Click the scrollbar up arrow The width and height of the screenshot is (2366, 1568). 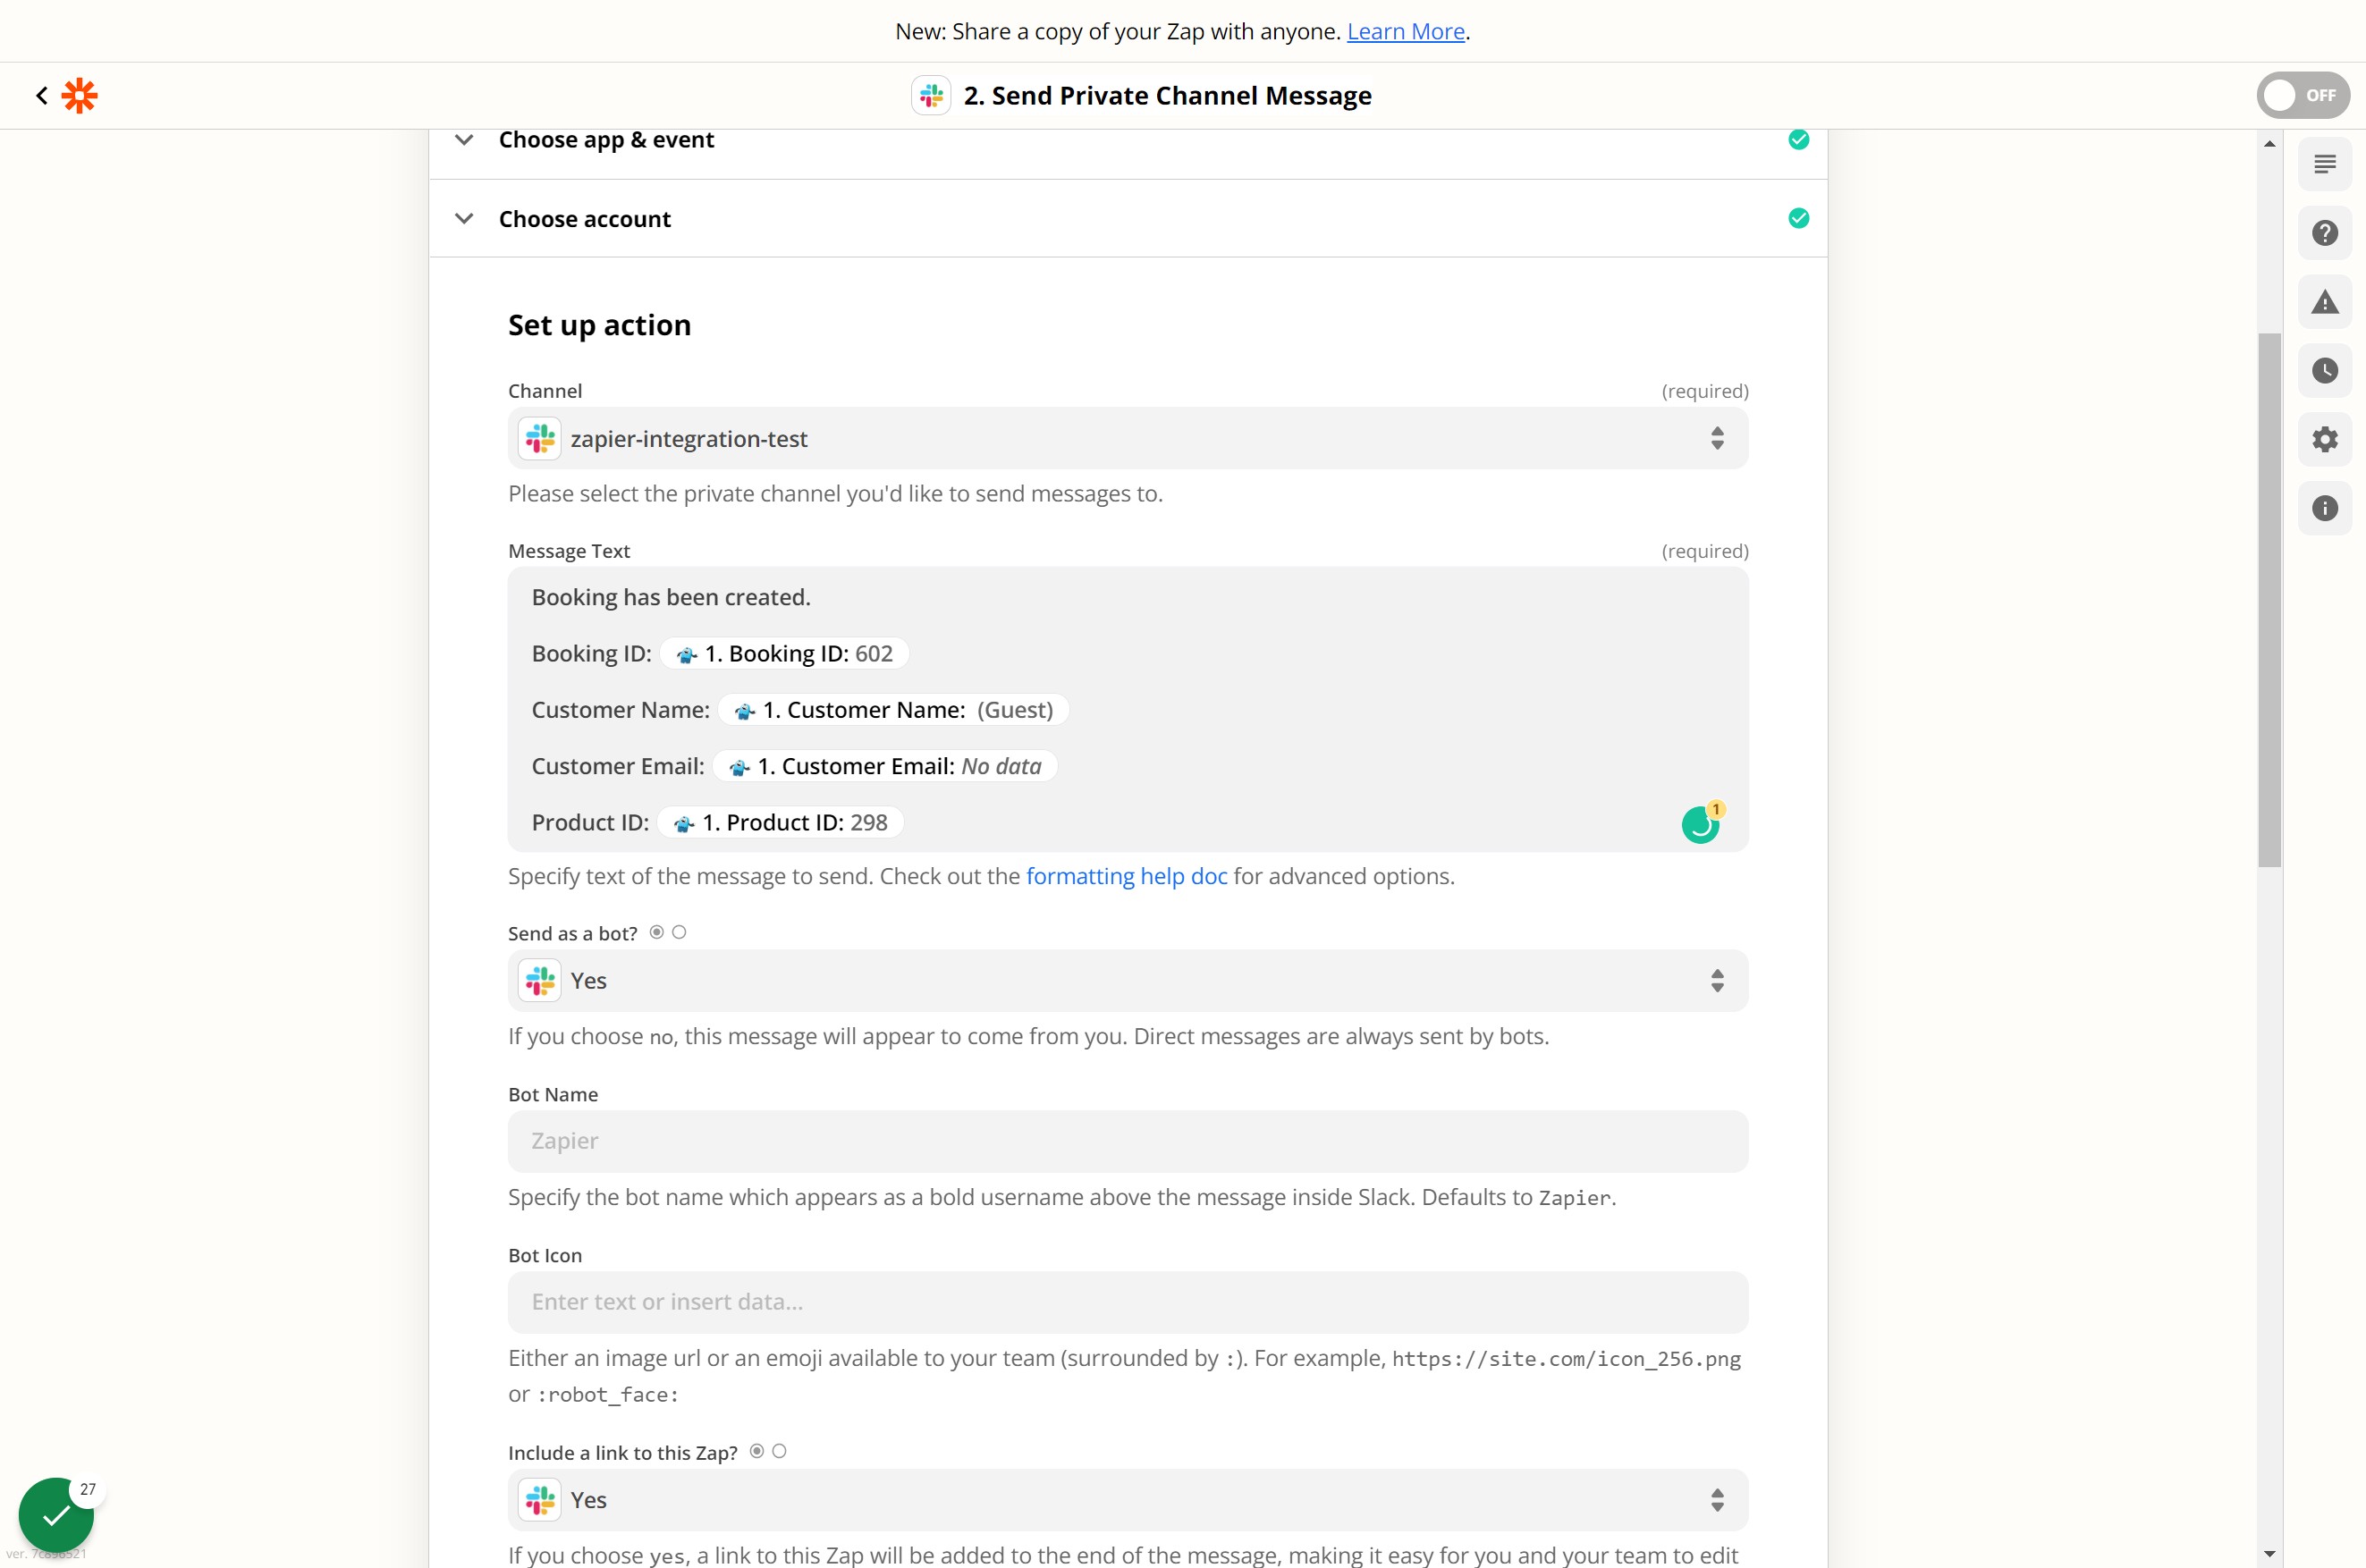coord(2269,144)
